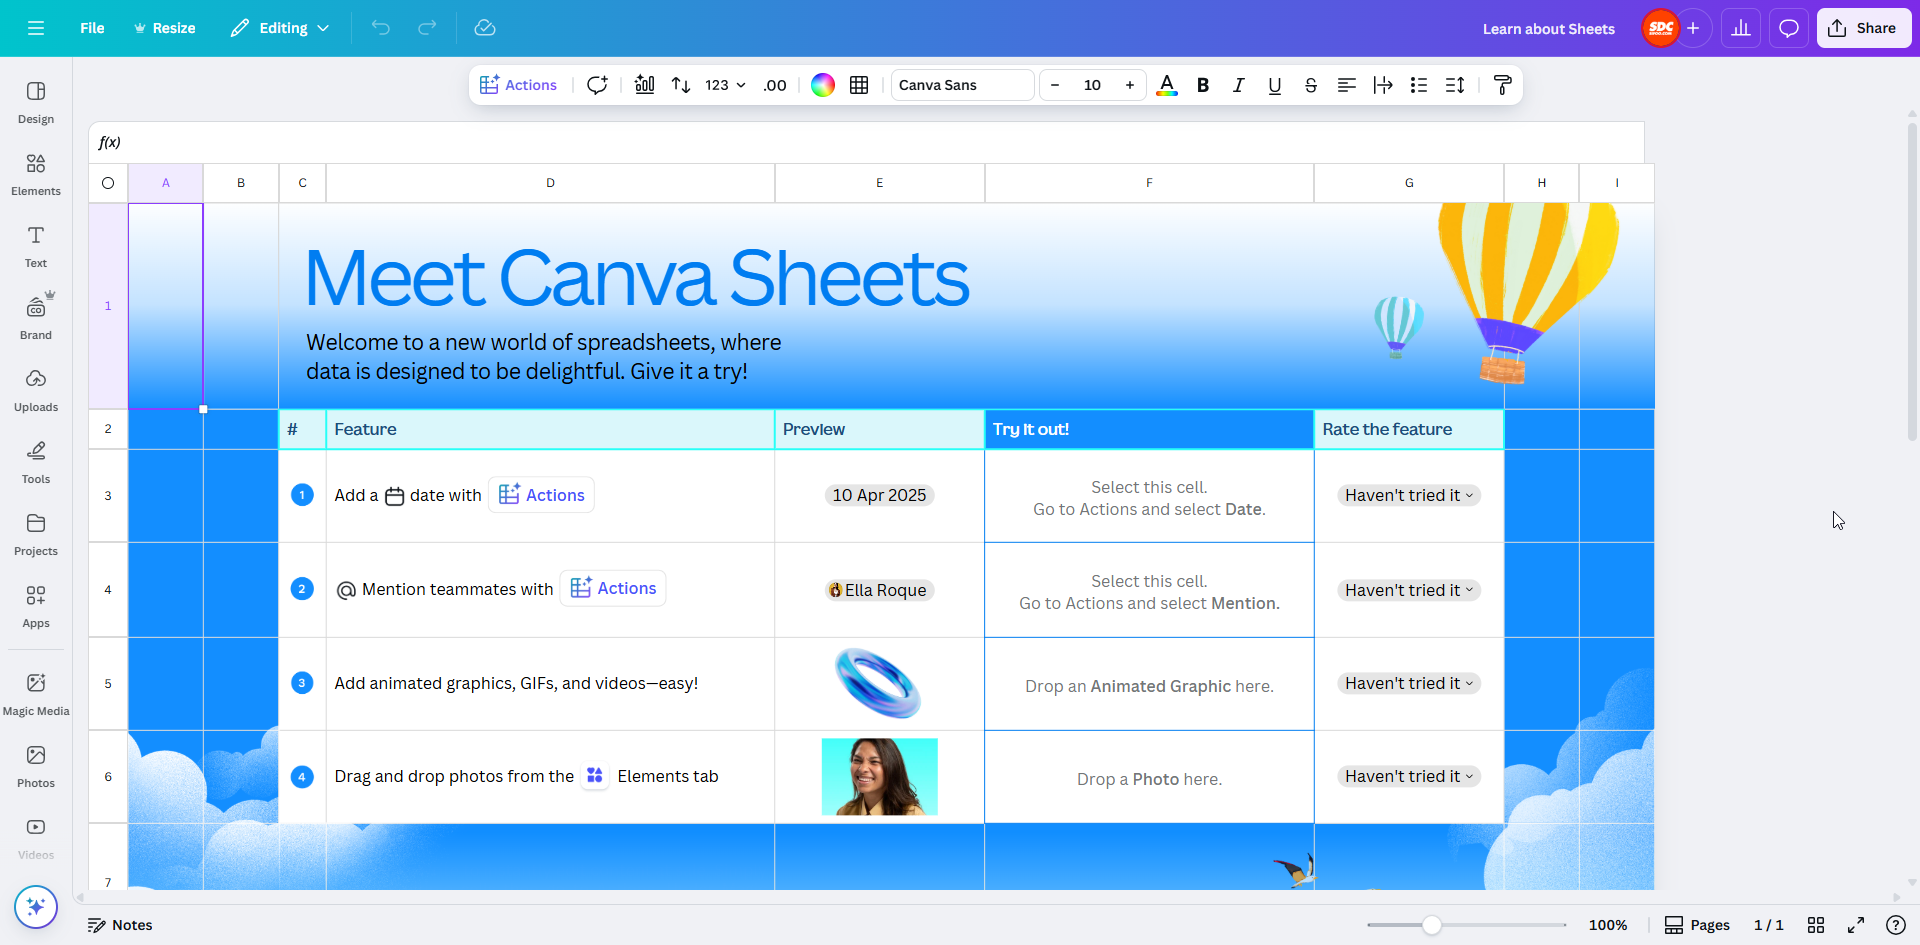Open 'Haven't tried it' dropdown in row 6
Viewport: 1920px width, 945px height.
click(1409, 776)
